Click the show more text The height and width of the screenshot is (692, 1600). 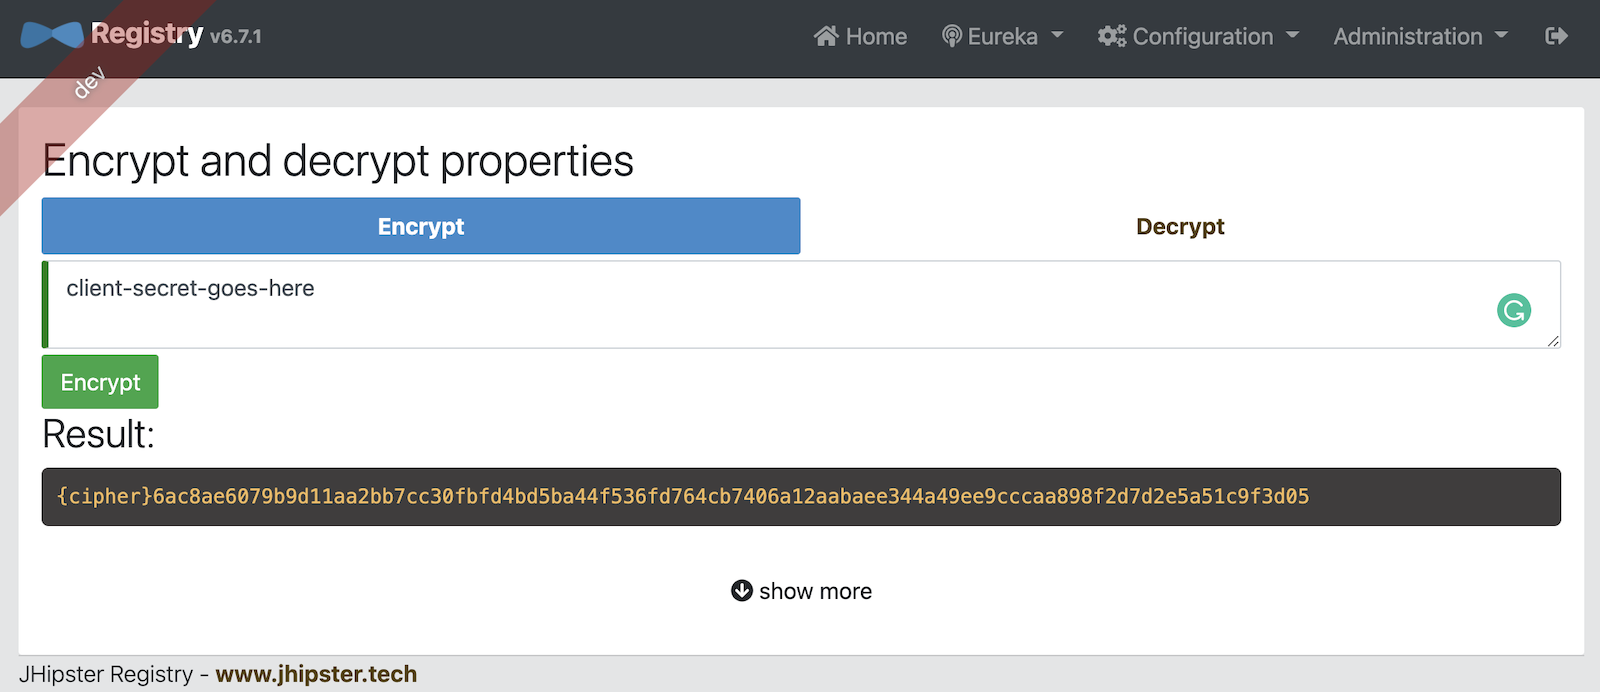[x=815, y=592]
